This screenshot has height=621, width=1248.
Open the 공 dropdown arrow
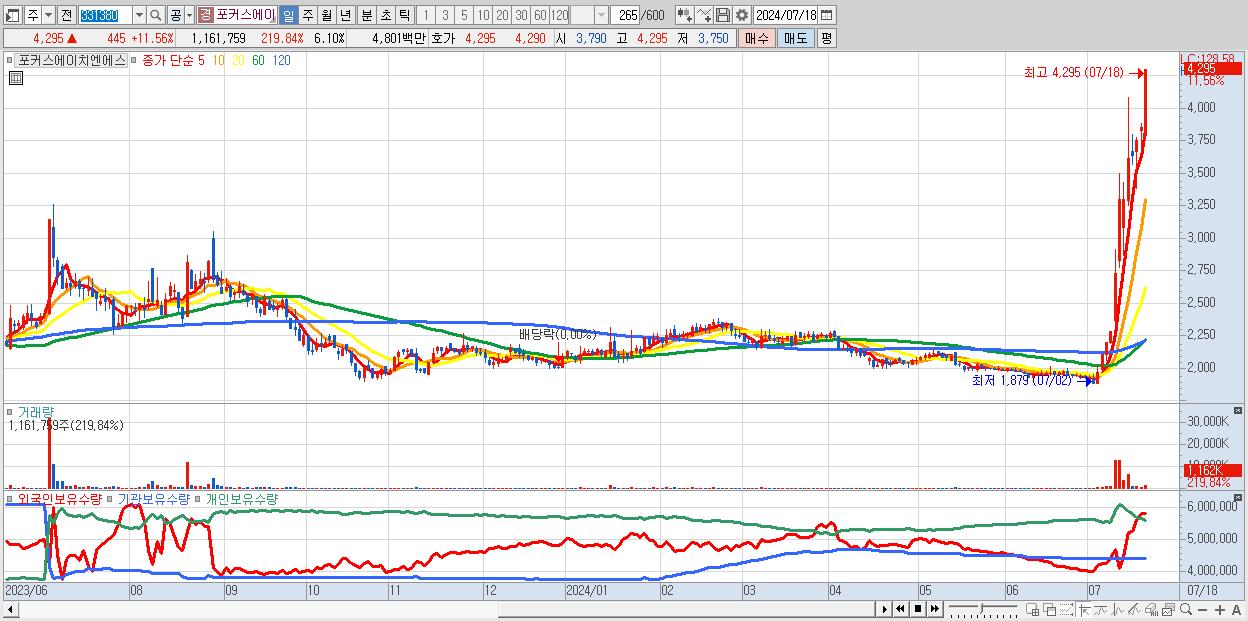[x=189, y=15]
